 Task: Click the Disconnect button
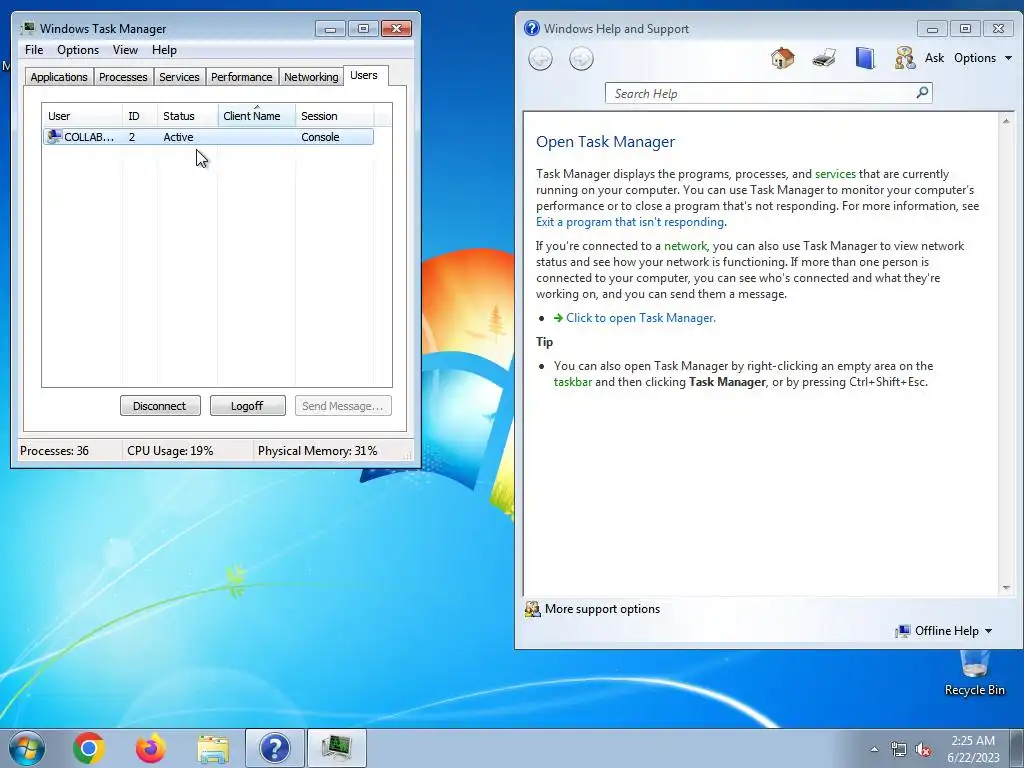pos(160,406)
